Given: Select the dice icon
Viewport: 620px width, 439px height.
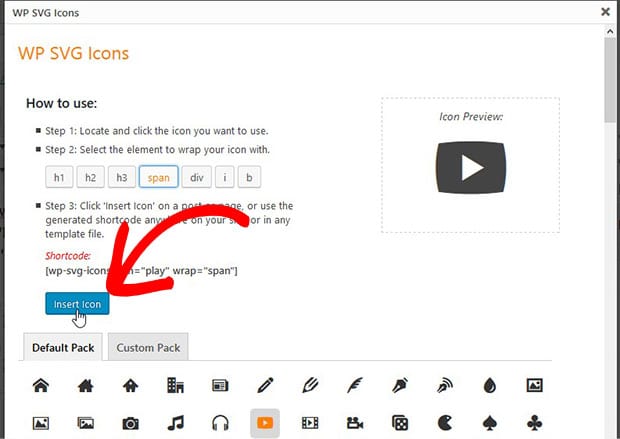Looking at the screenshot, I should (400, 423).
